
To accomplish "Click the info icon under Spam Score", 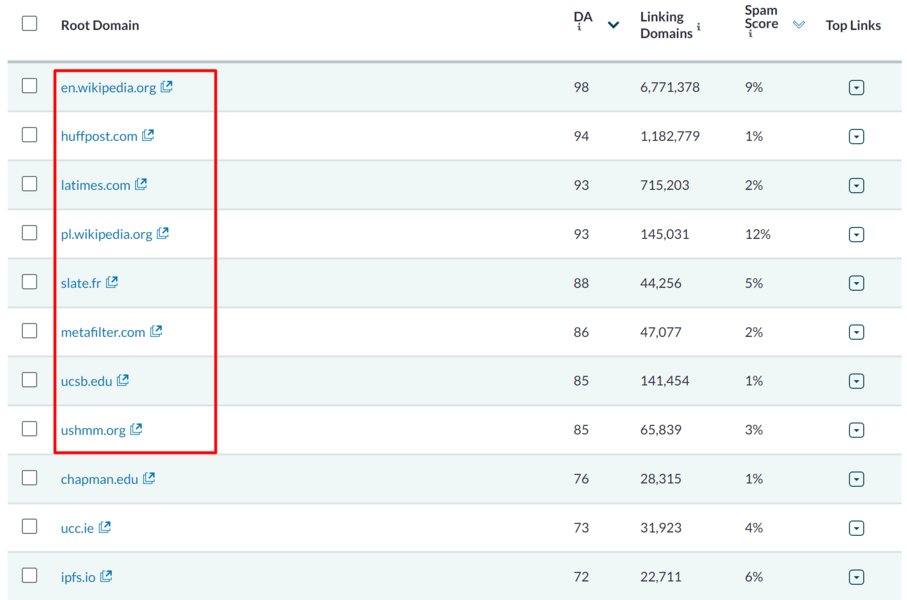I will click(750, 34).
